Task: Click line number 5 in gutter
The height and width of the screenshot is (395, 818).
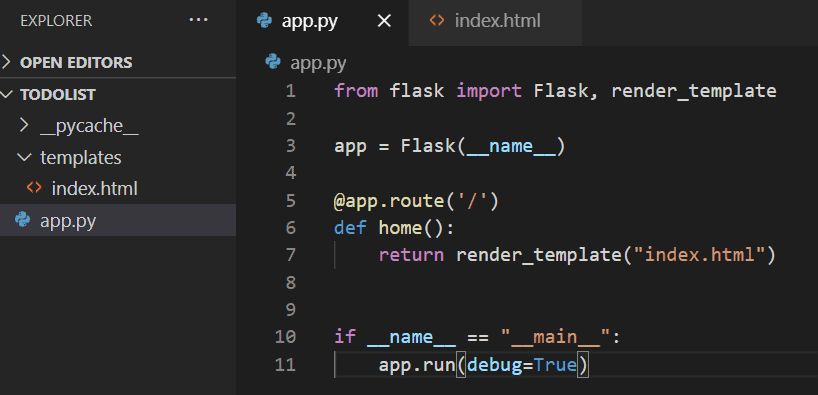Action: point(291,200)
